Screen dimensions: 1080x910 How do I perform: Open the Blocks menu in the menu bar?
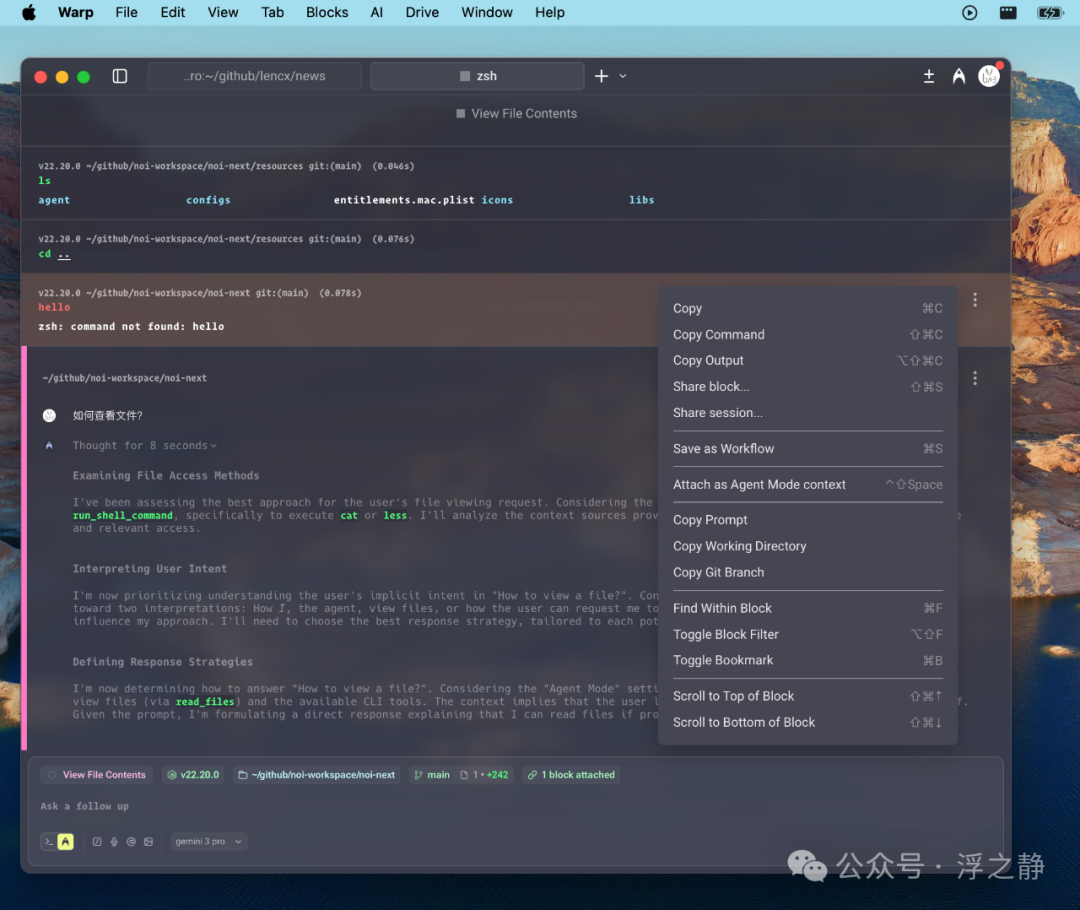pos(326,12)
